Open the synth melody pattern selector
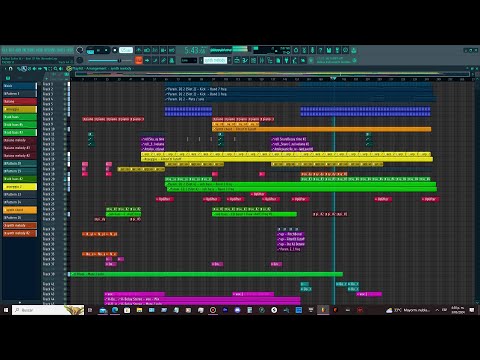The image size is (480, 360). click(215, 60)
